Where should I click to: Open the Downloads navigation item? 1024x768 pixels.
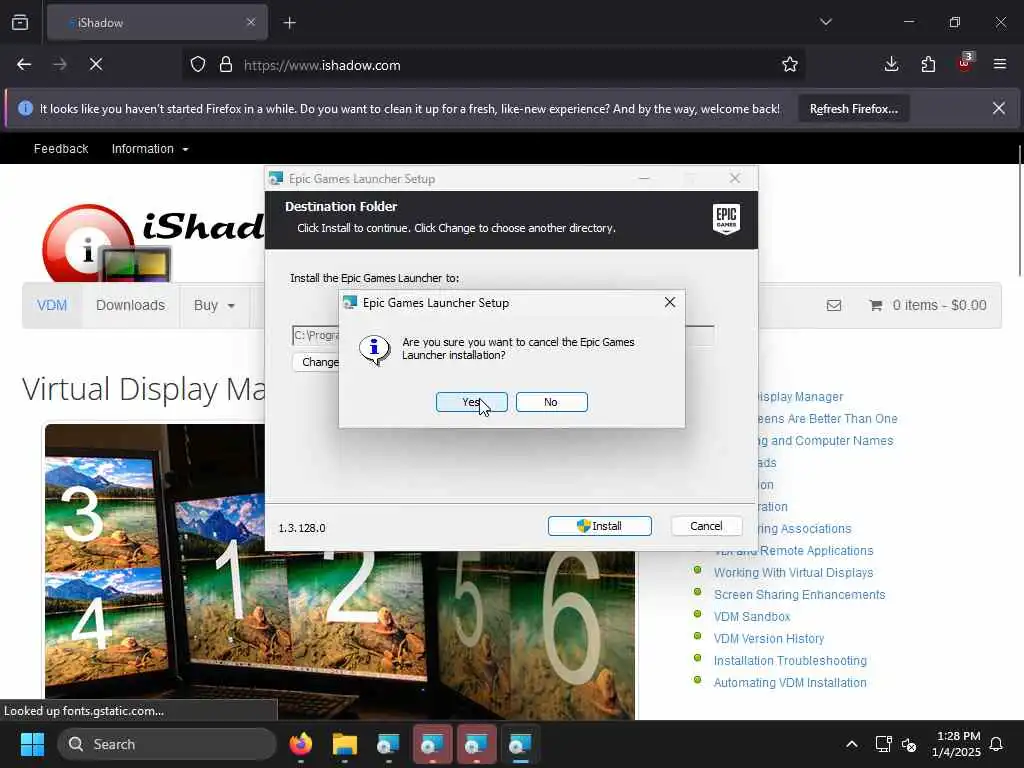(131, 305)
